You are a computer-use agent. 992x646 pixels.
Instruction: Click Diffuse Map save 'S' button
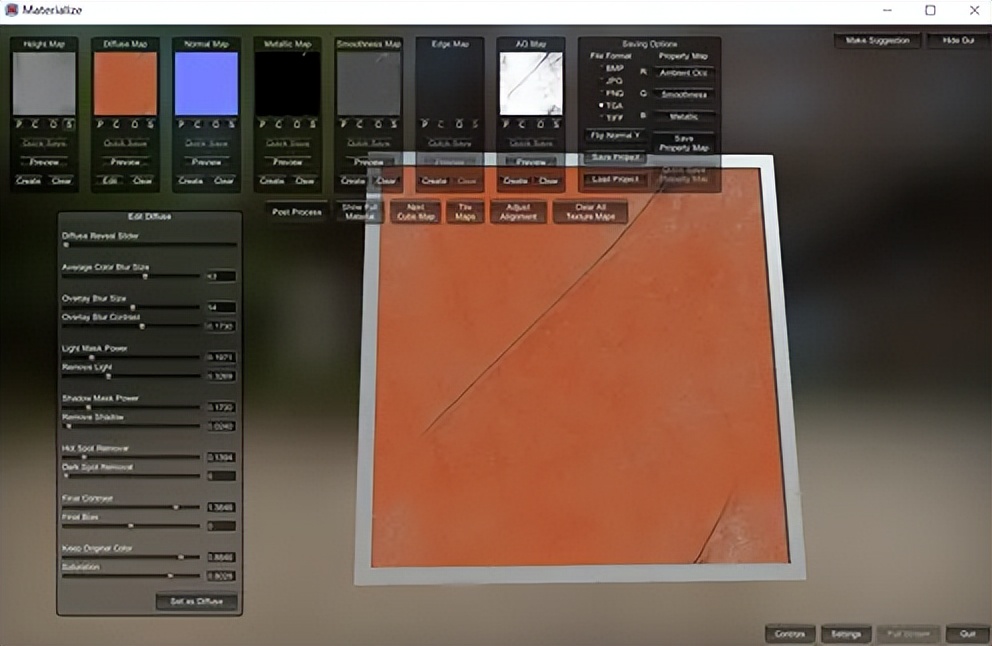click(x=150, y=125)
